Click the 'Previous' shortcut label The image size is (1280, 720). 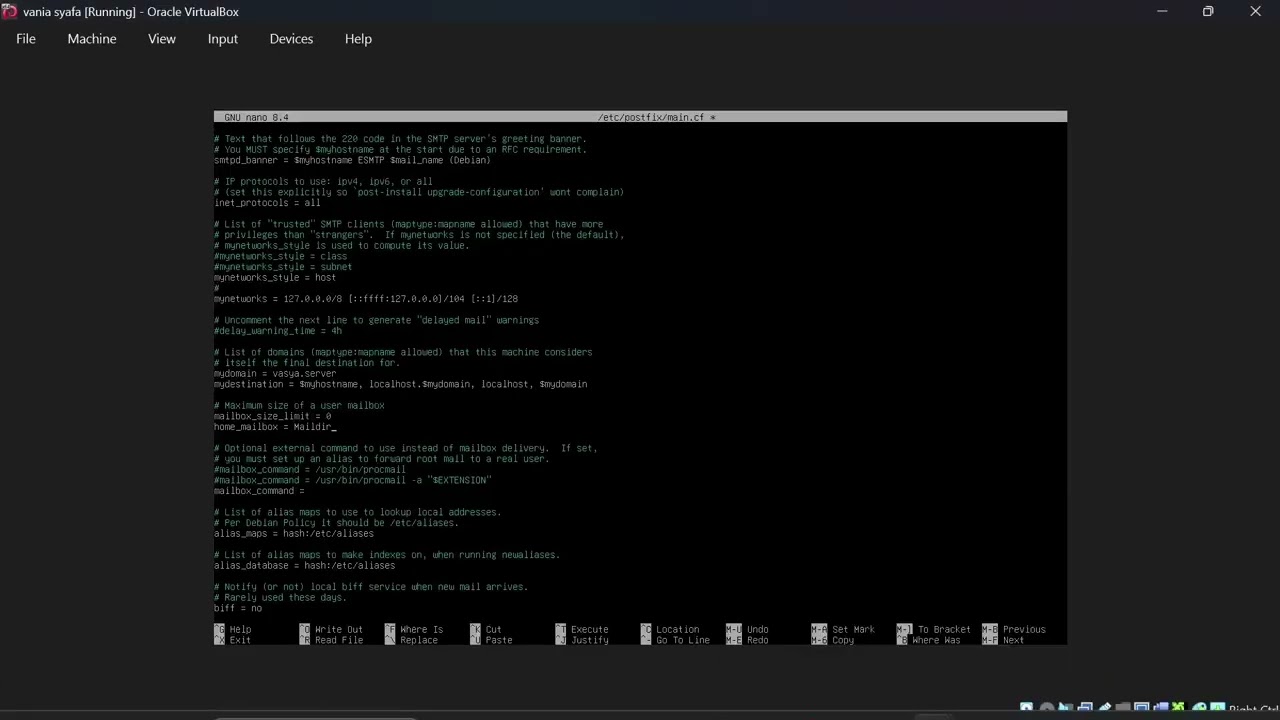coord(1024,630)
